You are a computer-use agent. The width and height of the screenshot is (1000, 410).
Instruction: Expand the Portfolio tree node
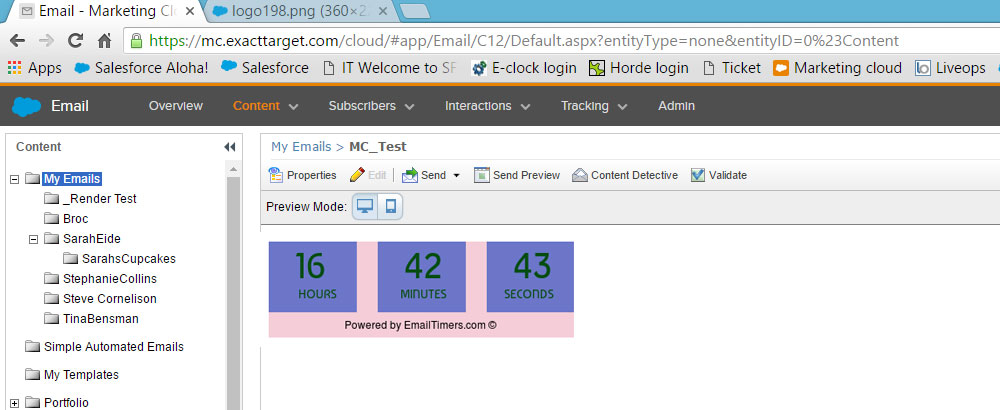click(15, 403)
